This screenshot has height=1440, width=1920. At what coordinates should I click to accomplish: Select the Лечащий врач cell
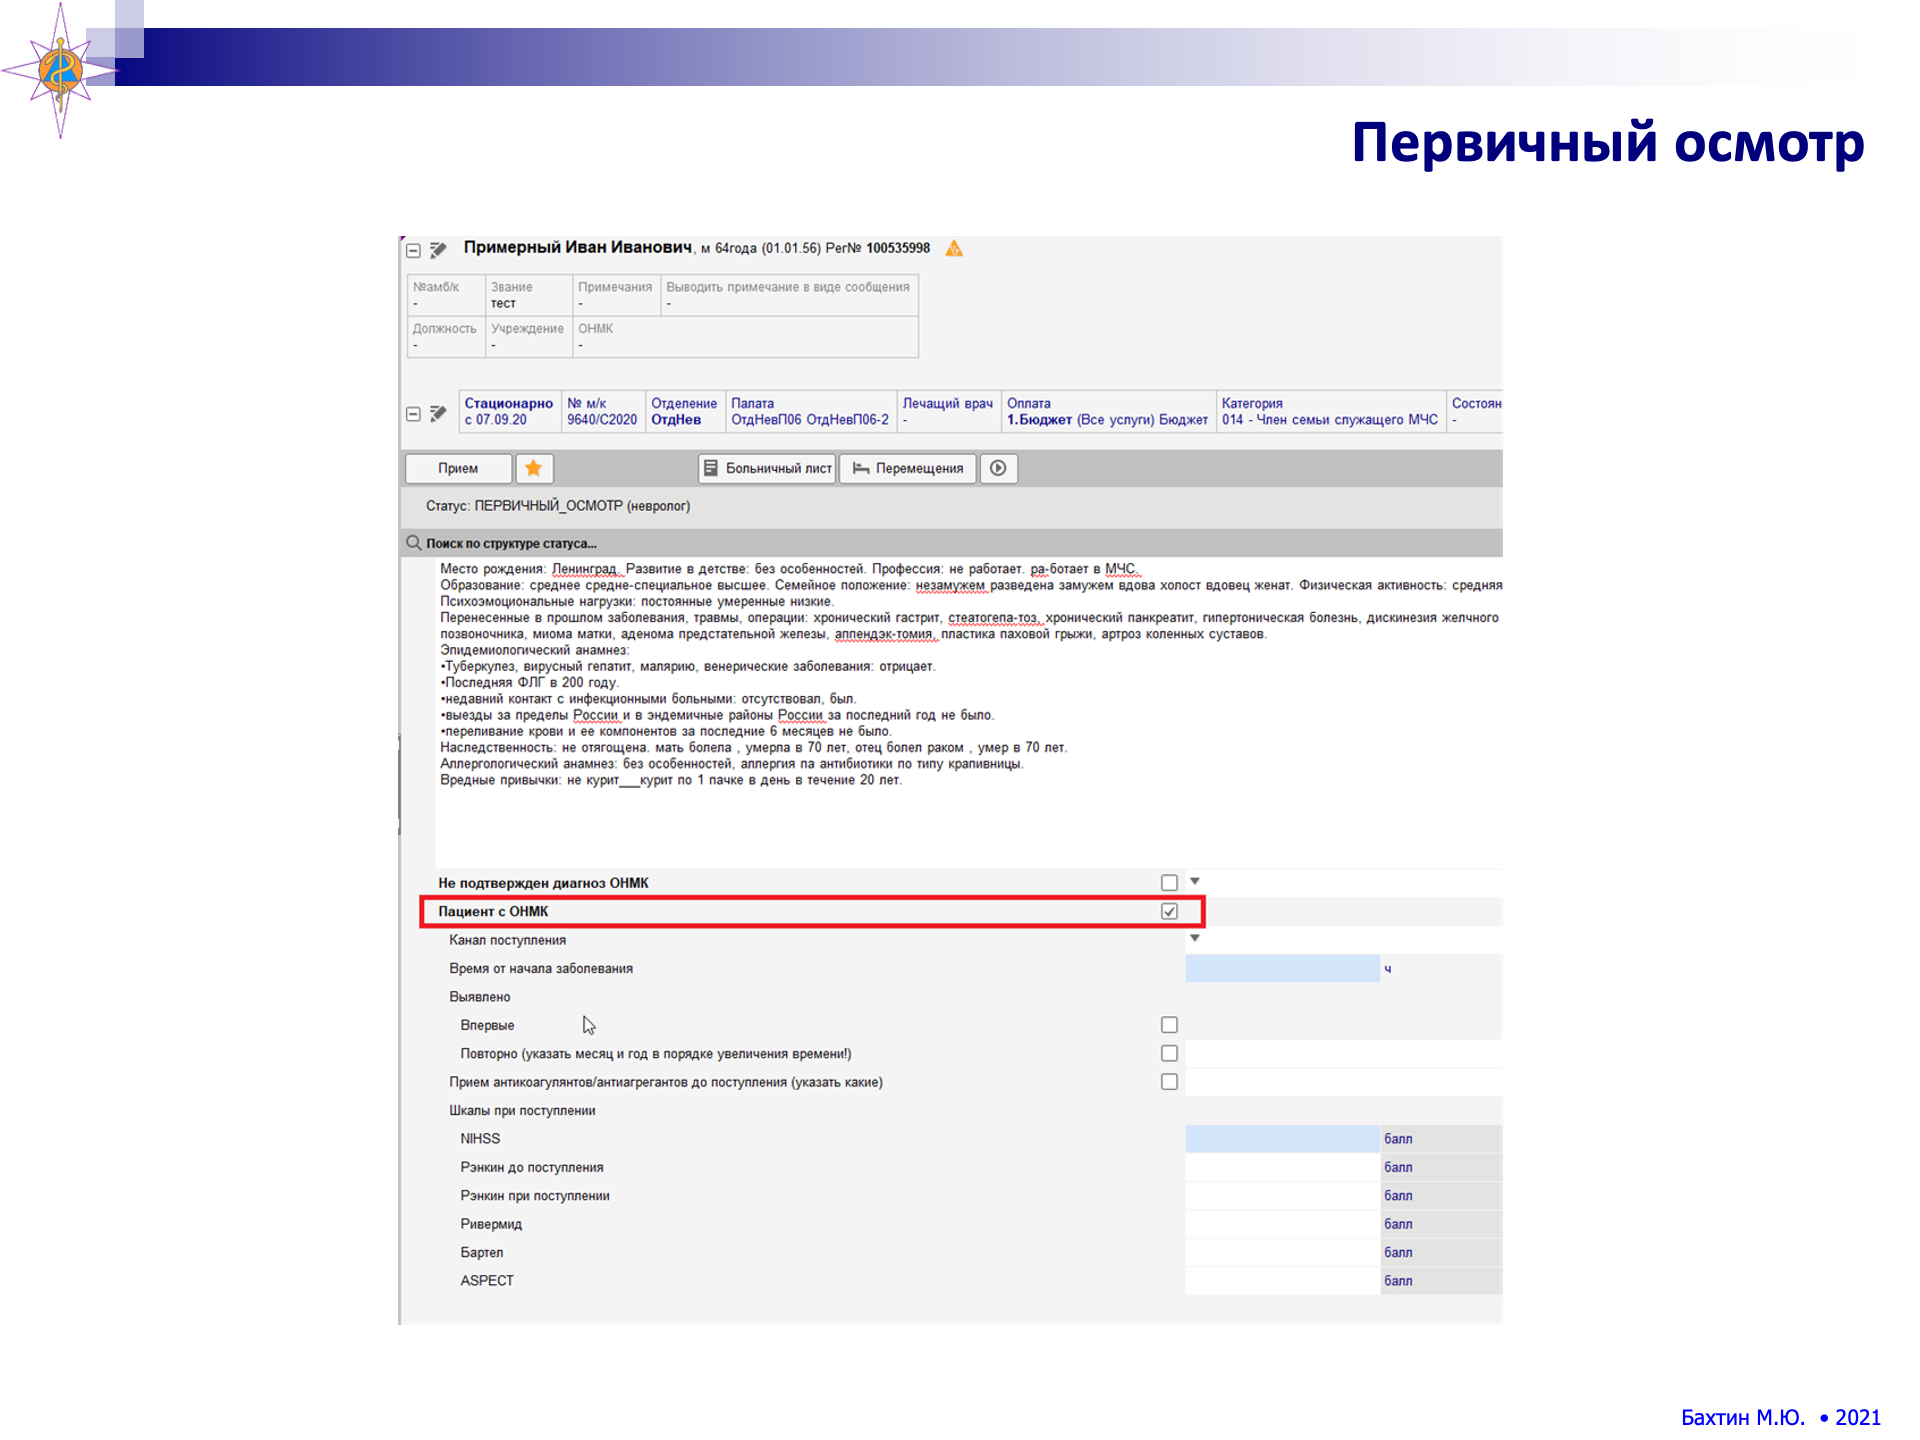click(948, 412)
